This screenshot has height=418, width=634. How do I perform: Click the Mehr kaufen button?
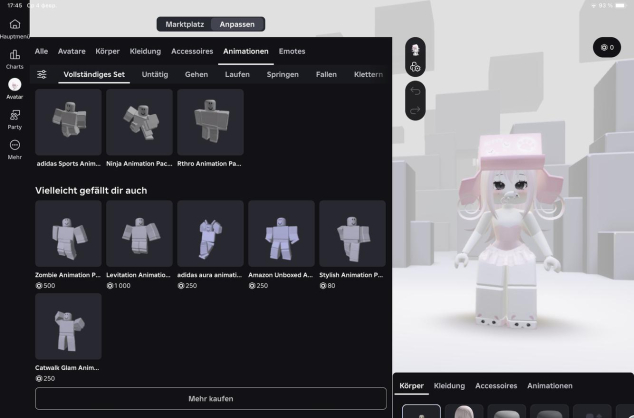211,398
